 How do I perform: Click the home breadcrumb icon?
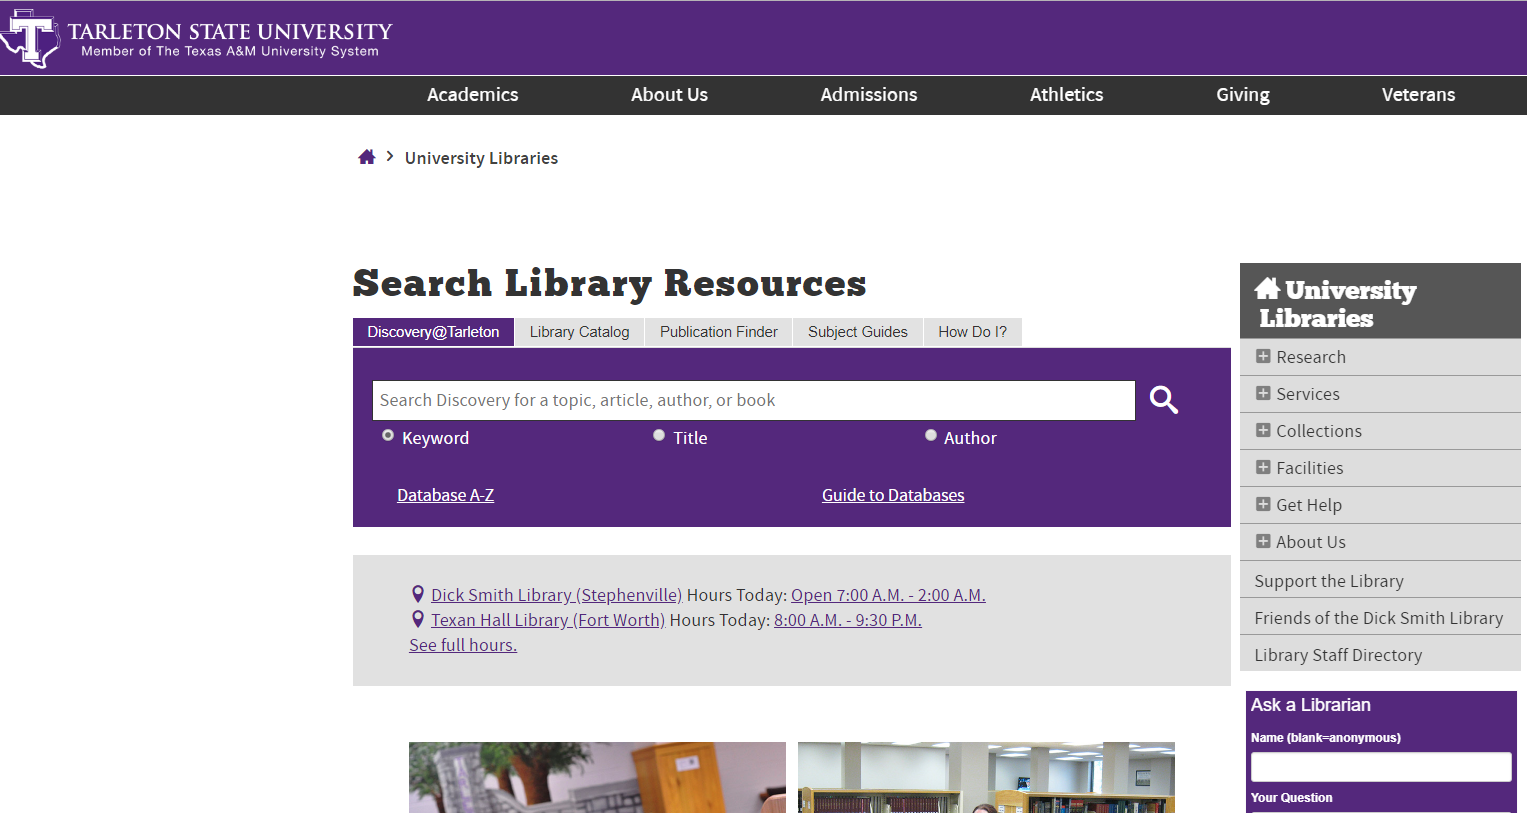[x=367, y=156]
